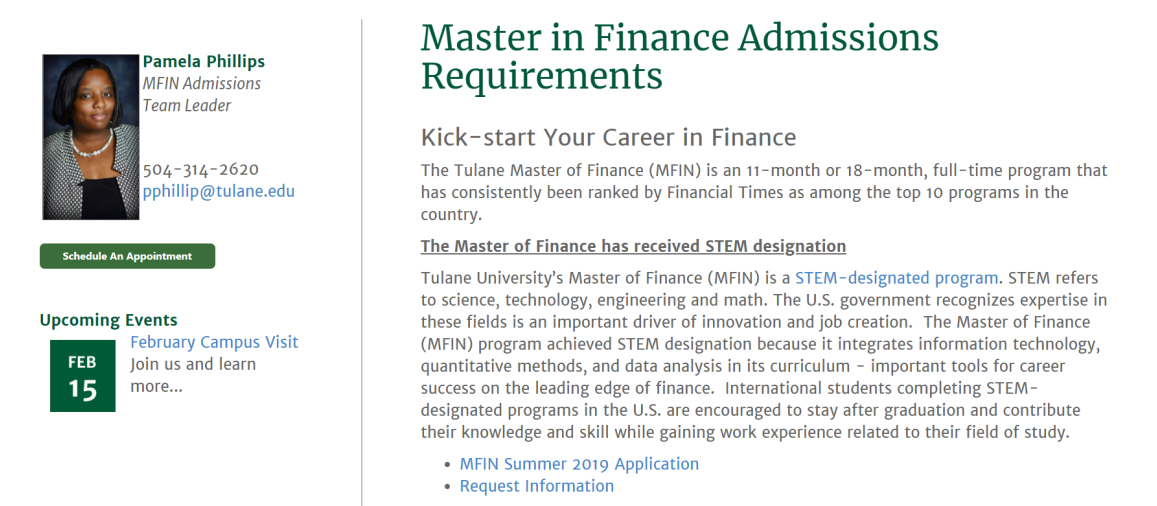The width and height of the screenshot is (1157, 506).
Task: Click the Join us and learn more text
Action: pyautogui.click(x=192, y=375)
